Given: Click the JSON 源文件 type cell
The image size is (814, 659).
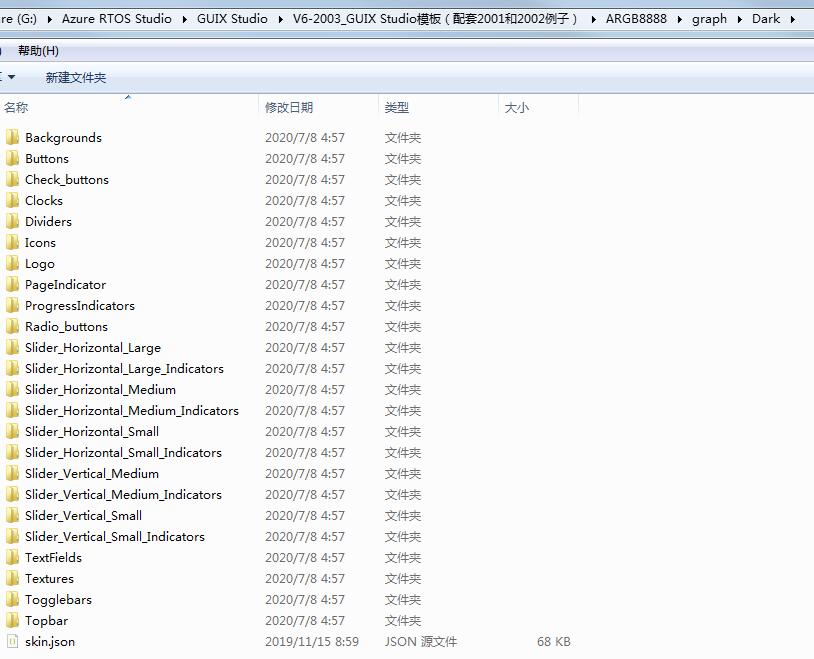Looking at the screenshot, I should [420, 642].
